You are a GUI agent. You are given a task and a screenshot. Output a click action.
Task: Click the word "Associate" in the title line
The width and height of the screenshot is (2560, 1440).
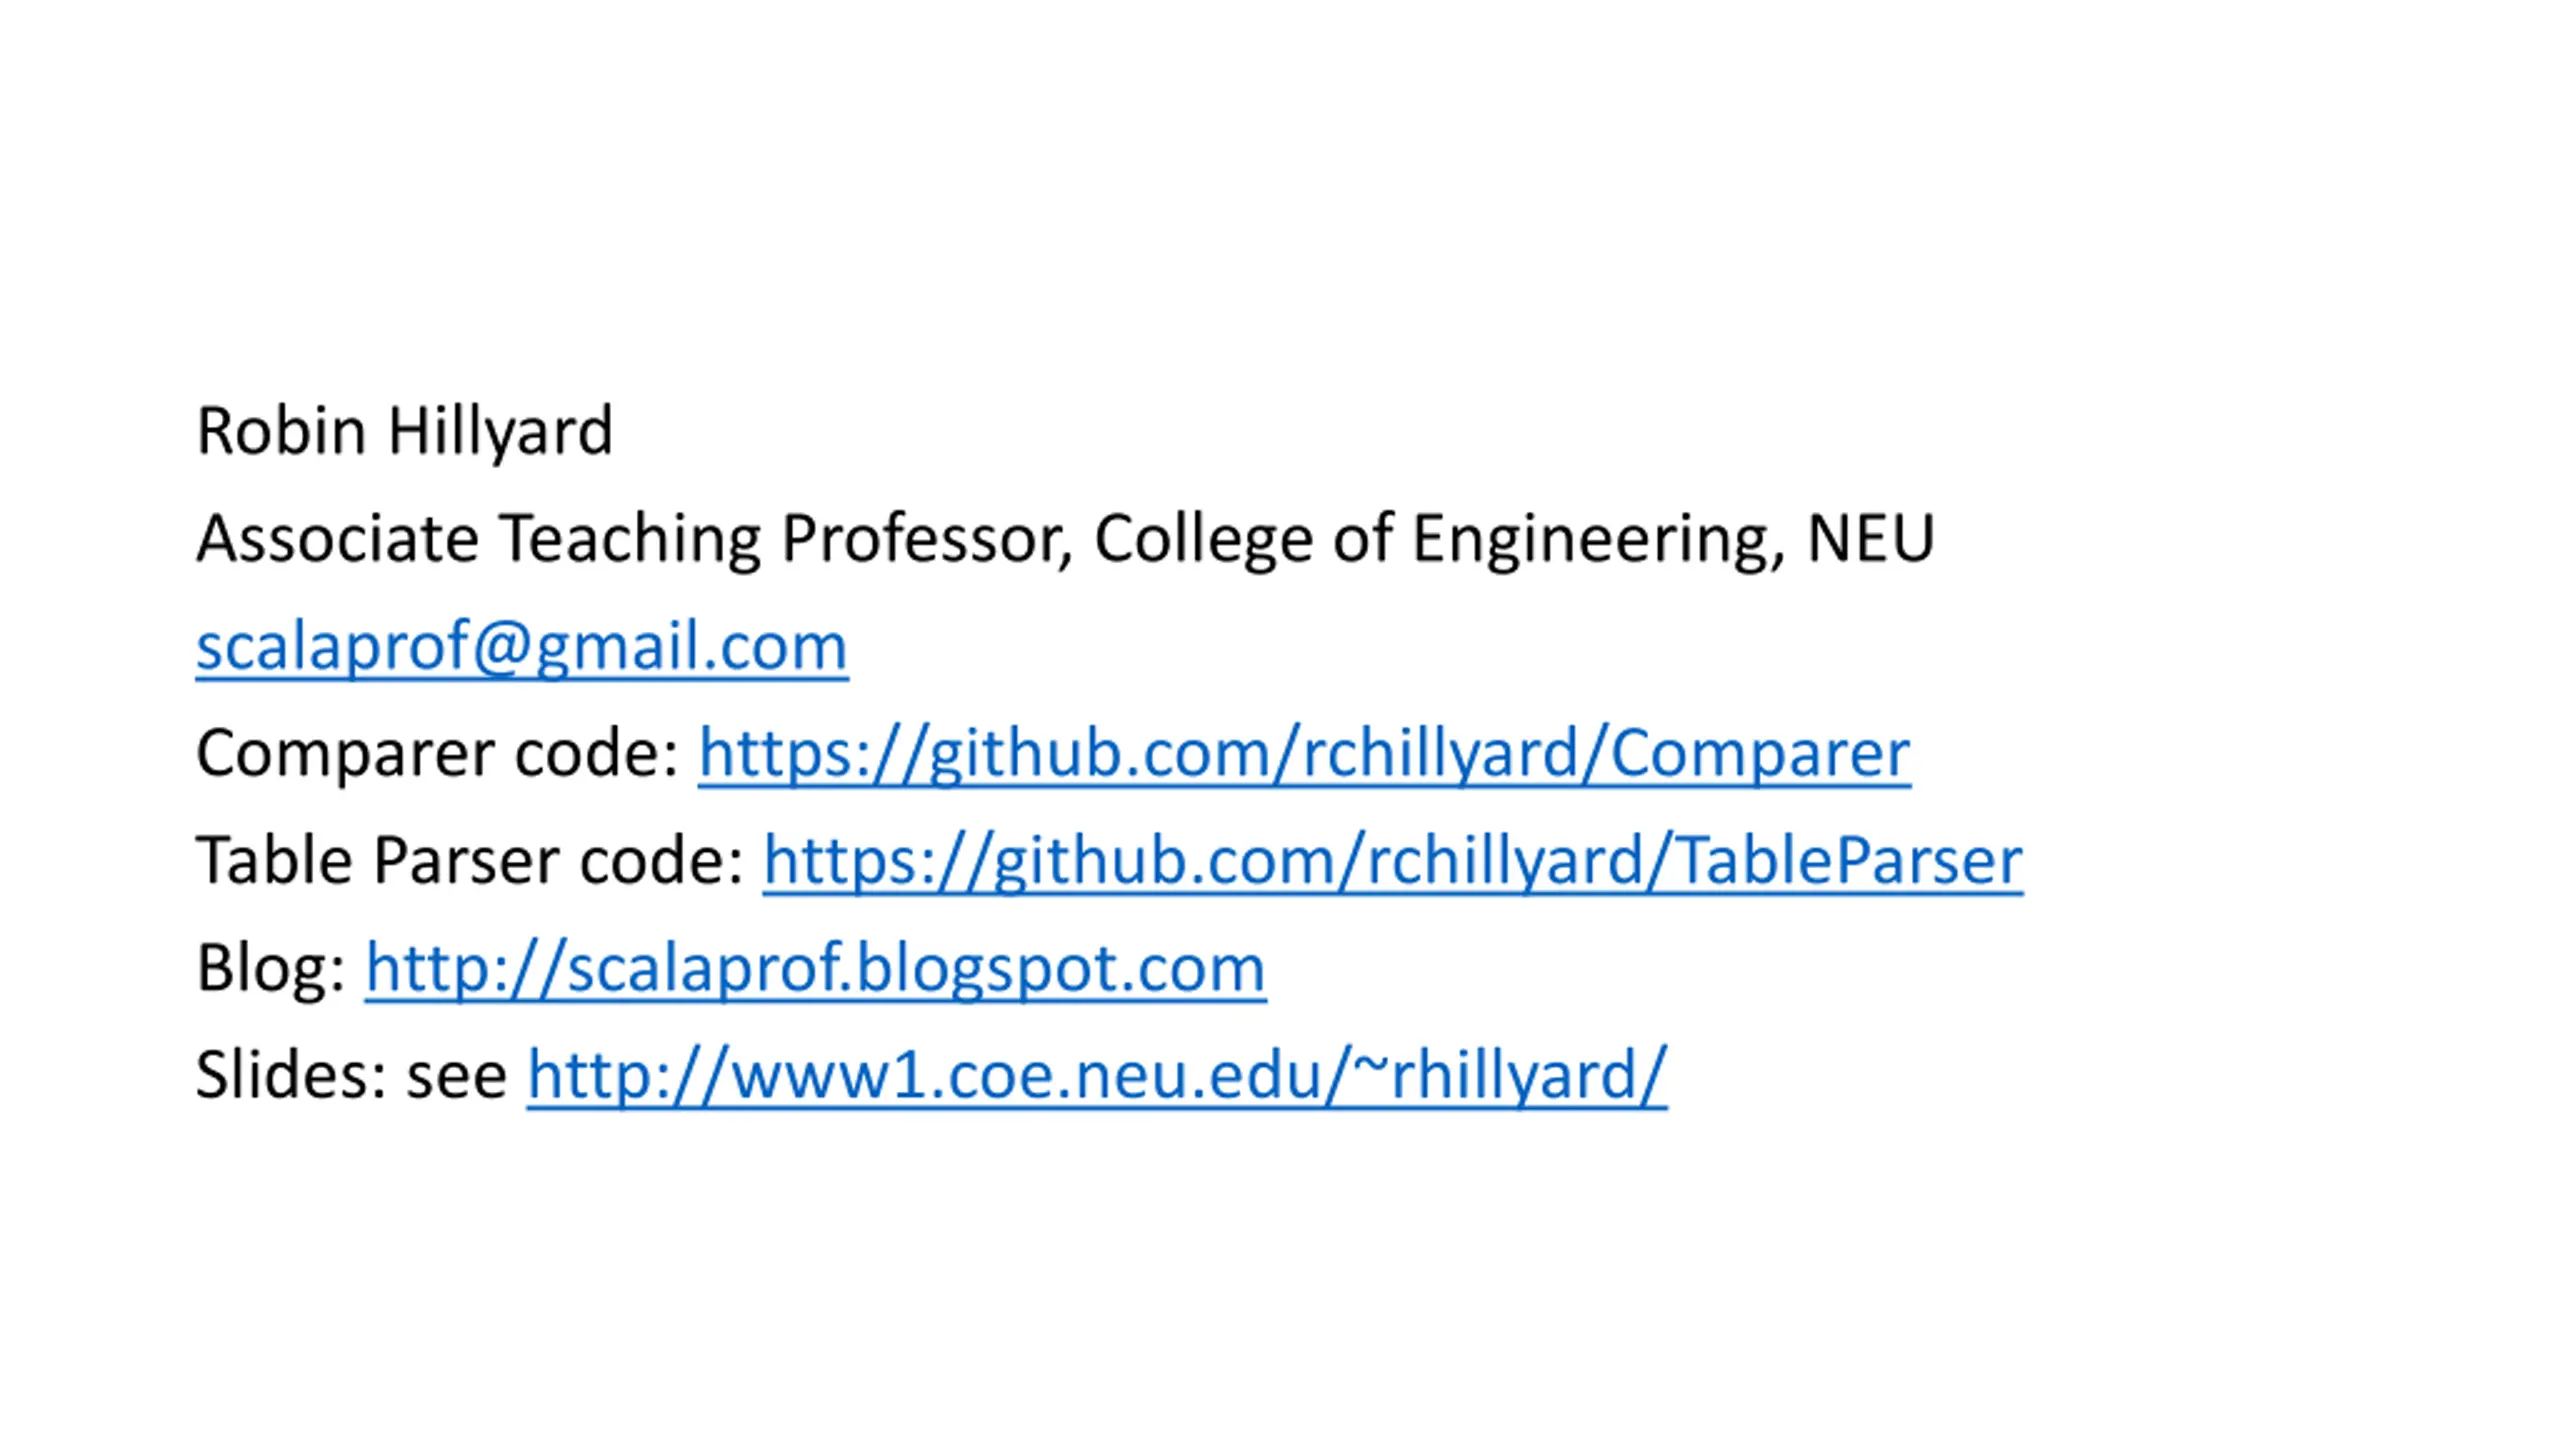point(337,539)
